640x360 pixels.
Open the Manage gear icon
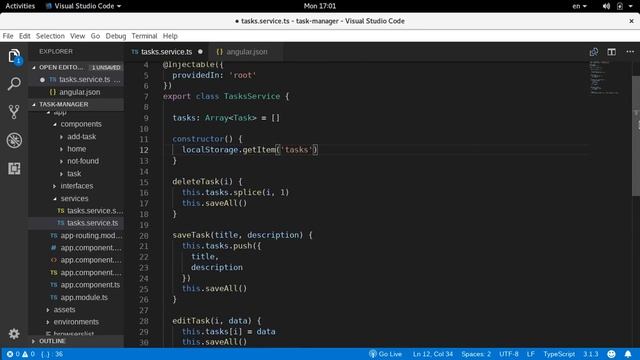[14, 333]
